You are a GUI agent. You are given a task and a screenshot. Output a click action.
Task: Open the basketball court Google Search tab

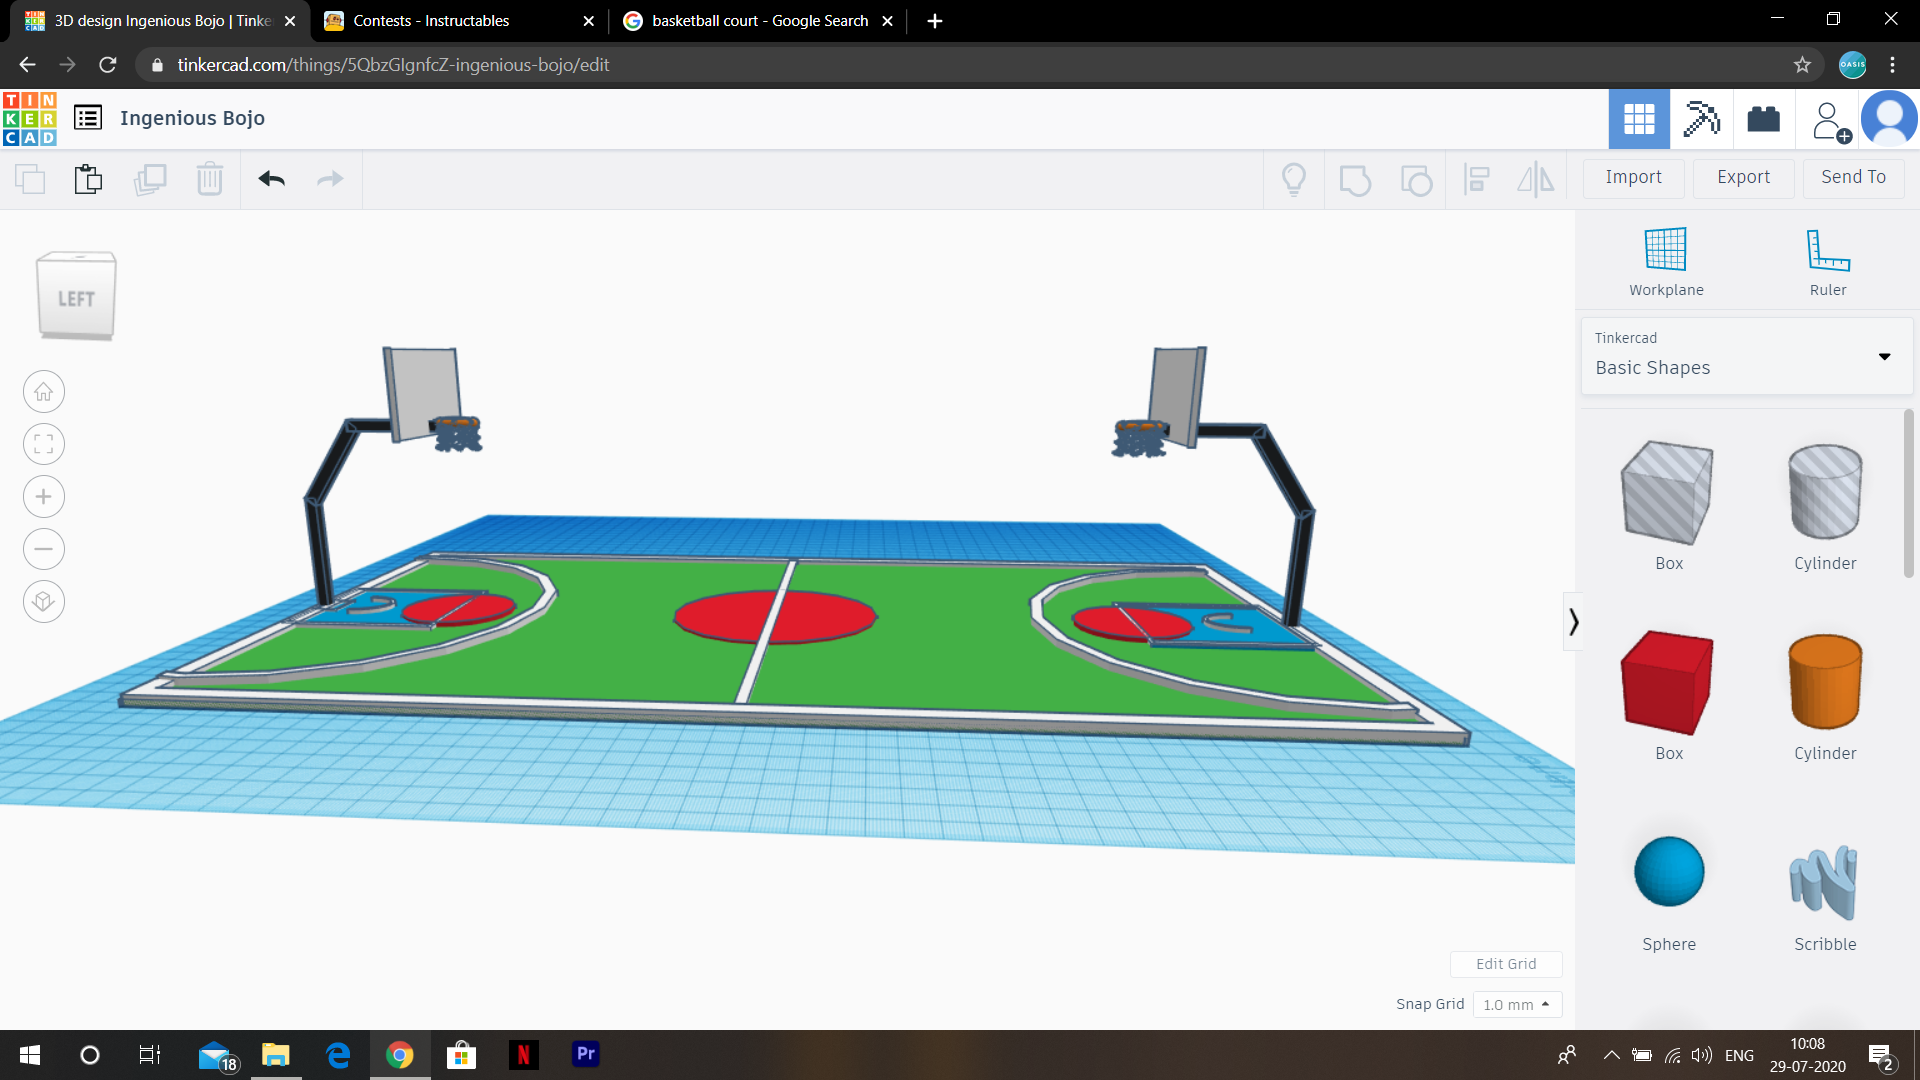(755, 20)
